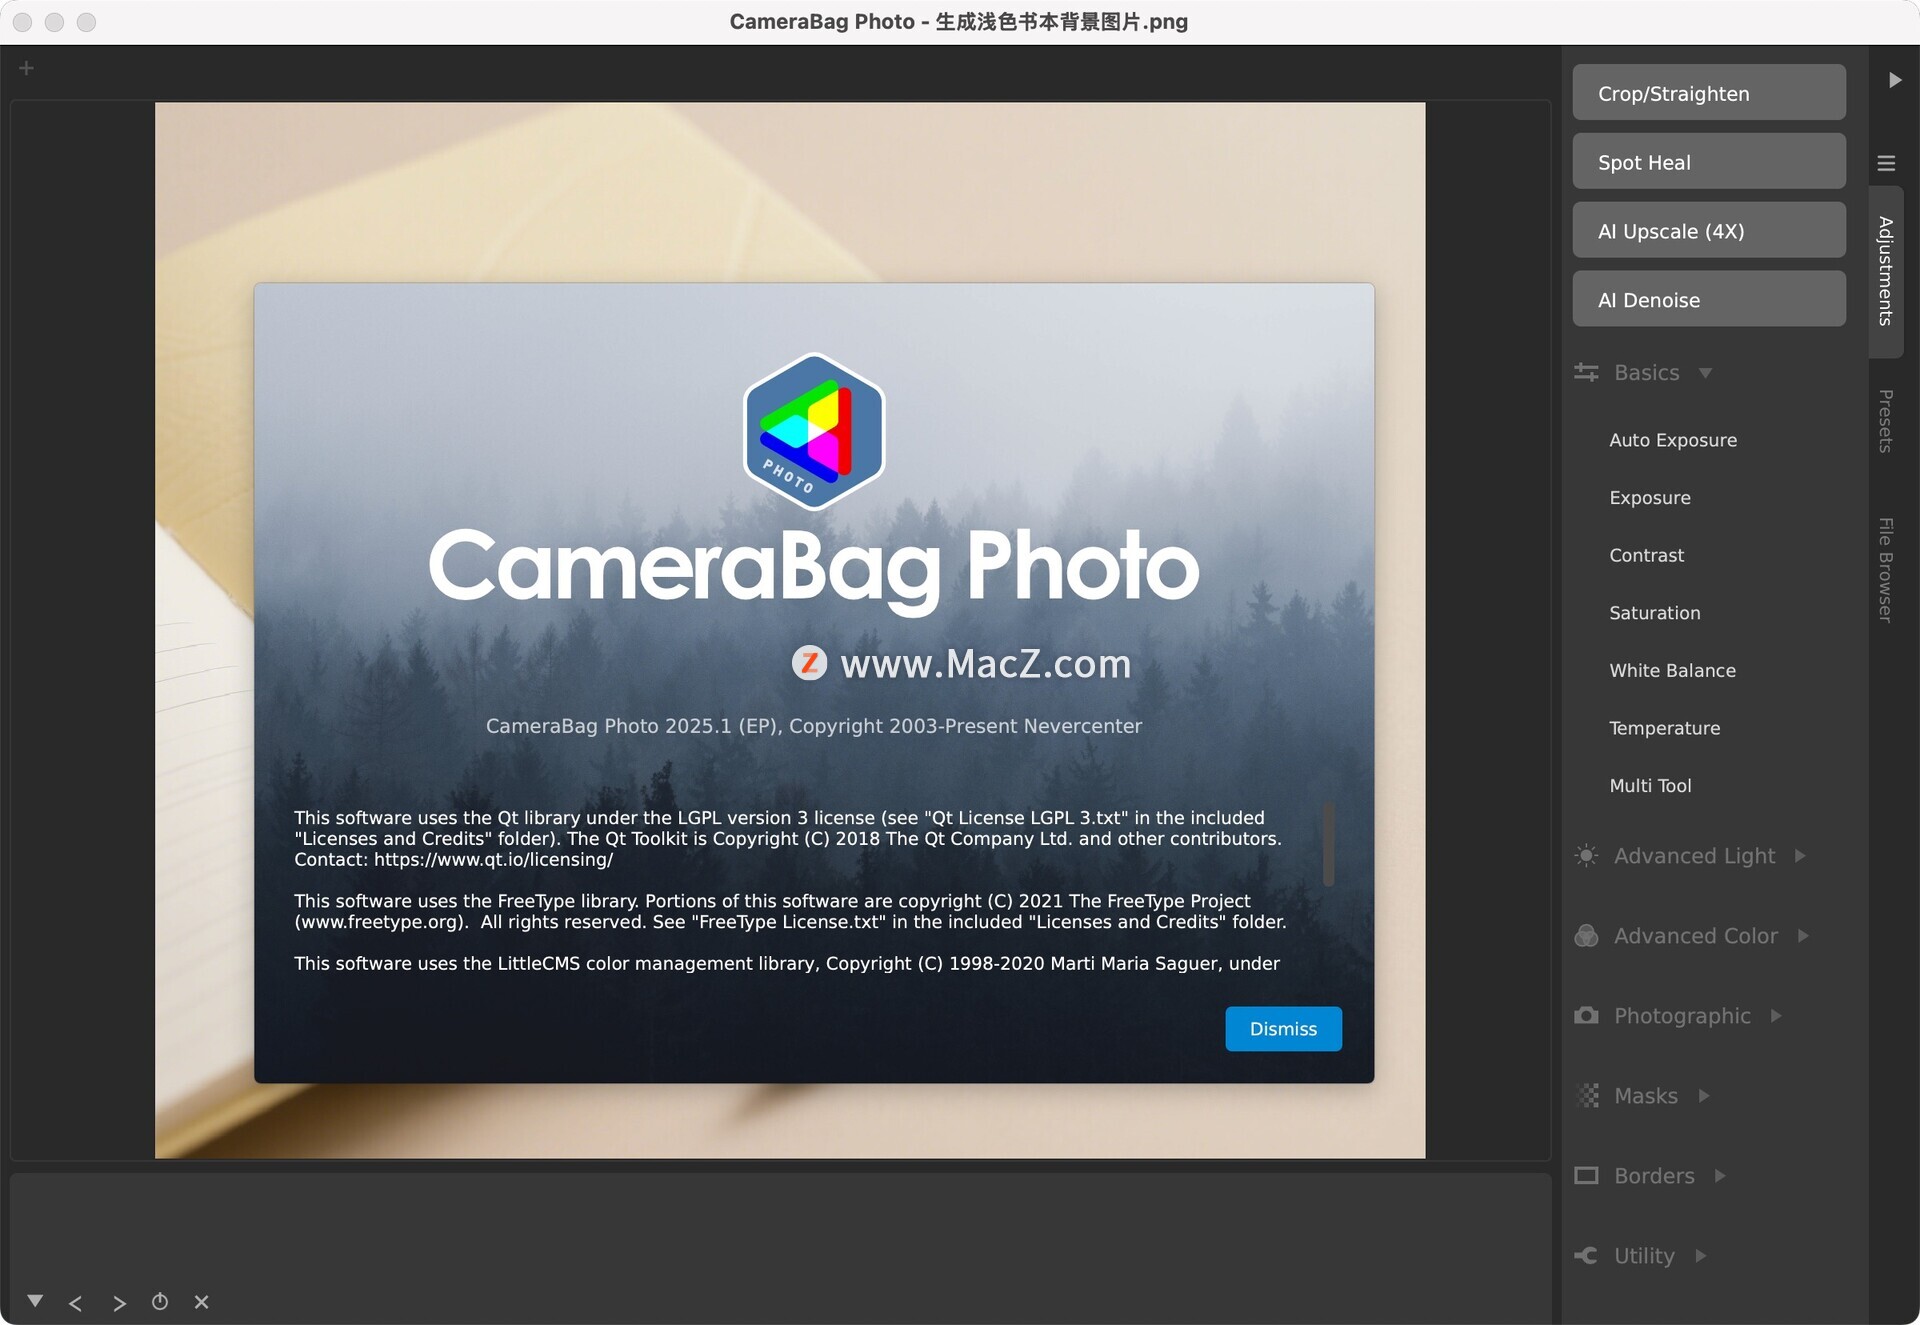The width and height of the screenshot is (1920, 1325).
Task: Add Auto Exposure adjustment
Action: coord(1672,440)
